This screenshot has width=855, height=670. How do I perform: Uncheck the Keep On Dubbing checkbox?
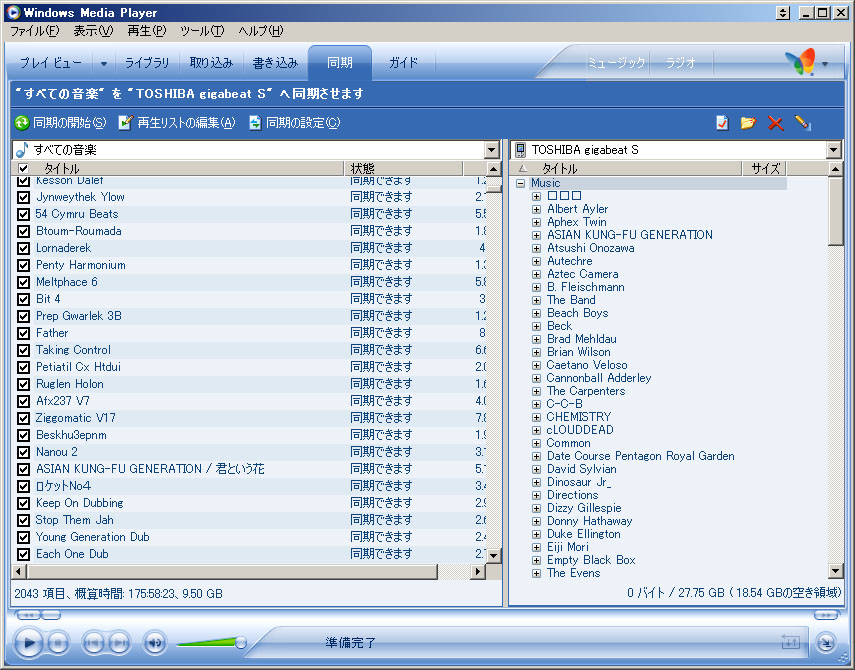tap(23, 503)
